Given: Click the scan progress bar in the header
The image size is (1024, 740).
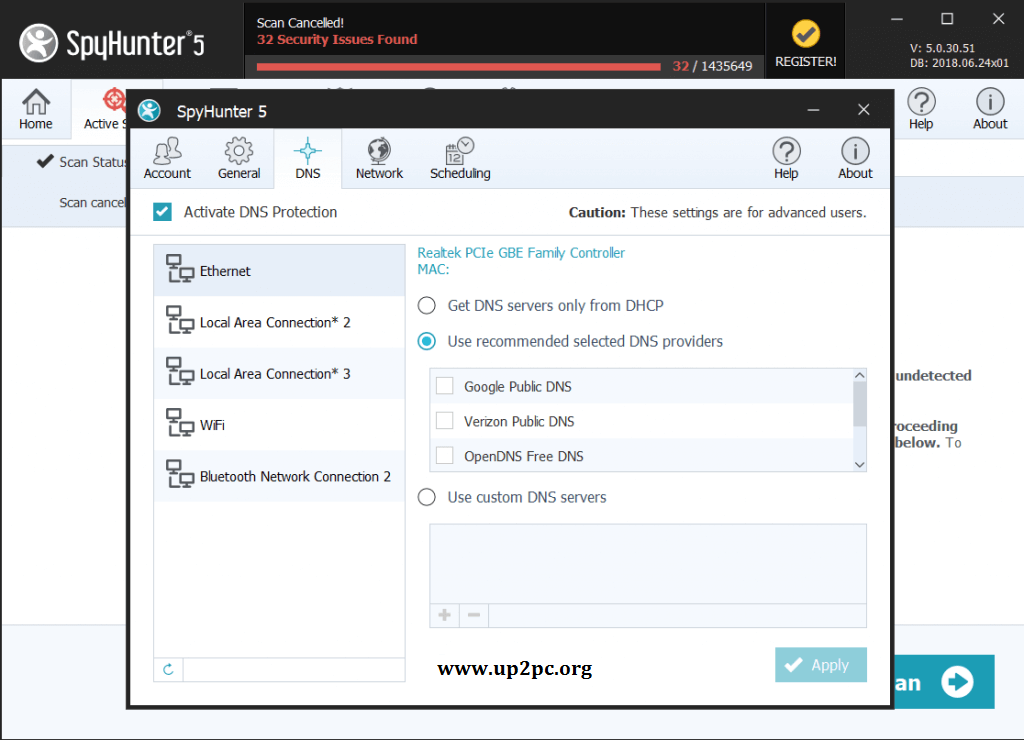Looking at the screenshot, I should coord(458,66).
